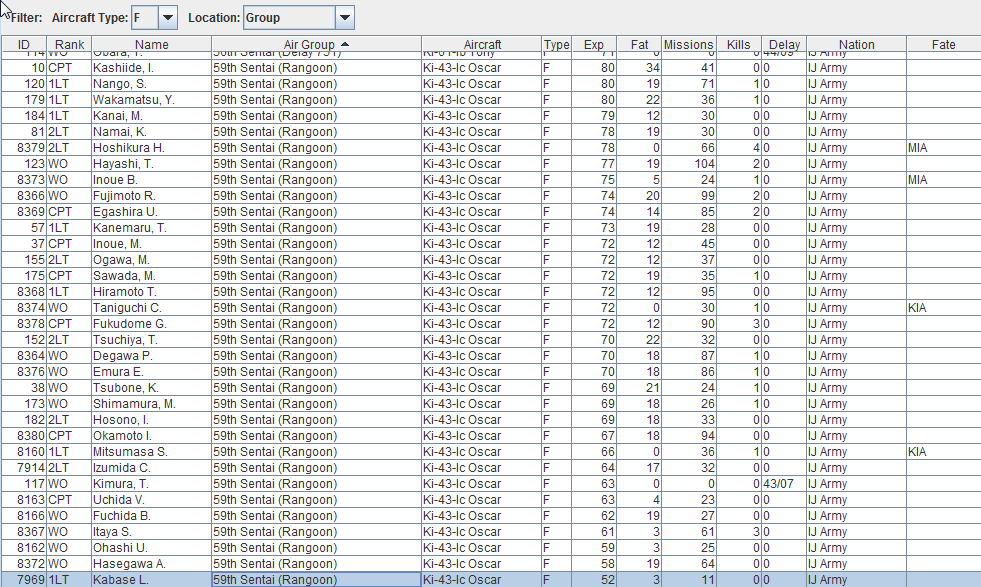
Task: Select pilot Mitsumasa S. name cell
Action: pyautogui.click(x=151, y=452)
